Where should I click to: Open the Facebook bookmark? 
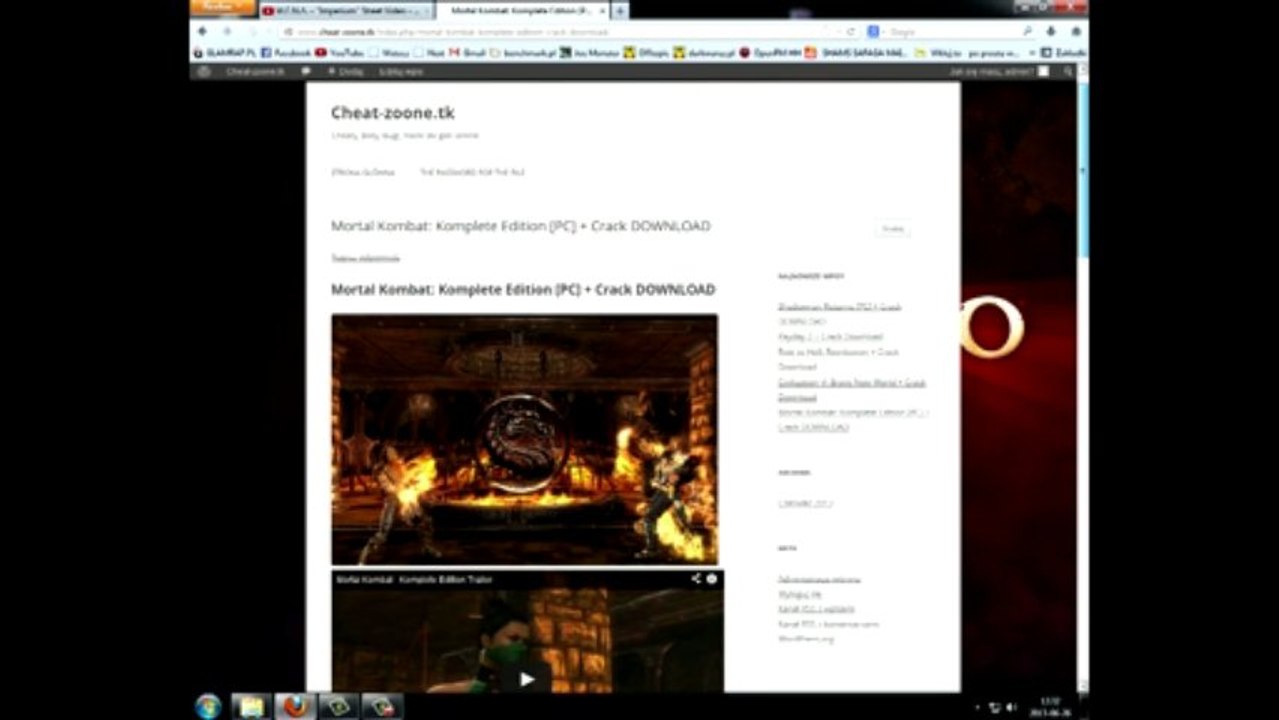286,52
